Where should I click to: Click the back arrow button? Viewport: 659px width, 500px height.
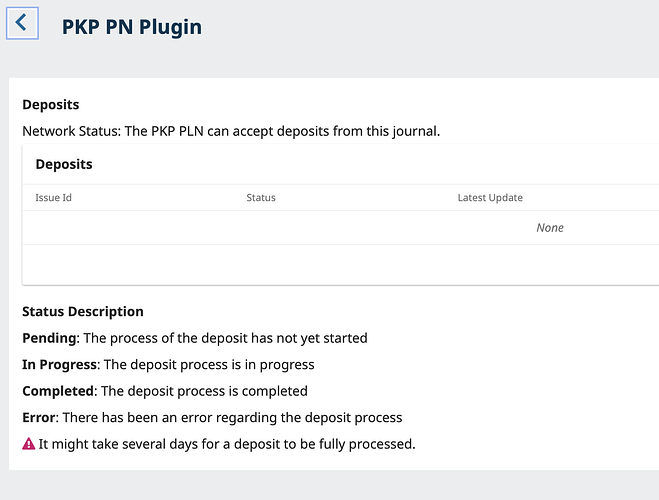[x=22, y=23]
